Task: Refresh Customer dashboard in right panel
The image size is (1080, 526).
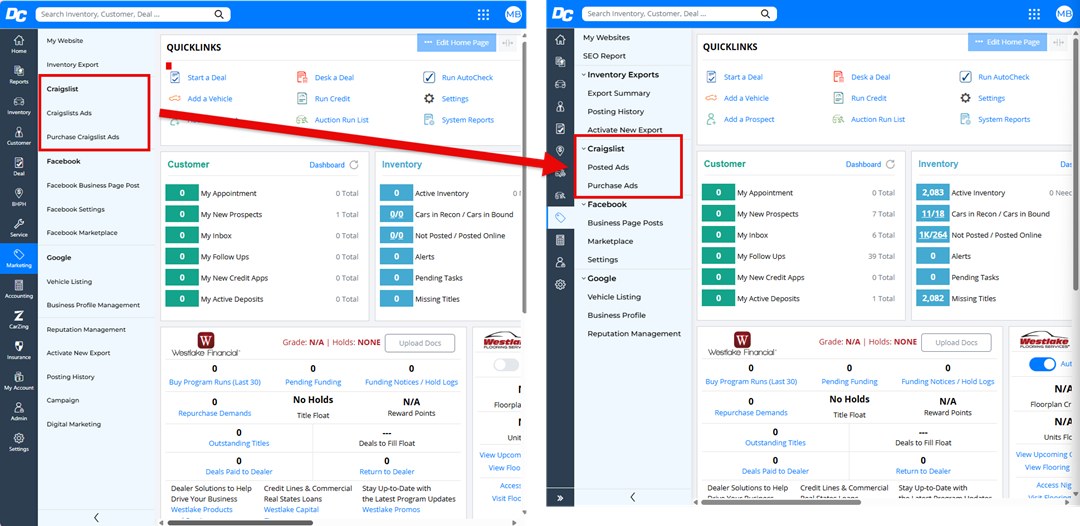Action: click(890, 164)
